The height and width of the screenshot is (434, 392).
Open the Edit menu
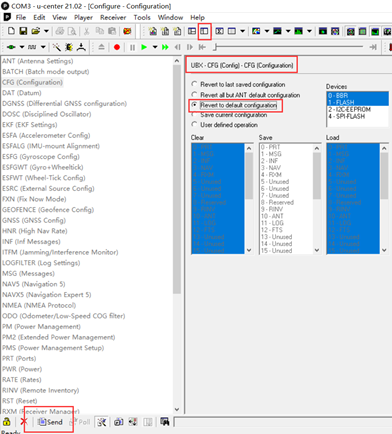pos(39,17)
